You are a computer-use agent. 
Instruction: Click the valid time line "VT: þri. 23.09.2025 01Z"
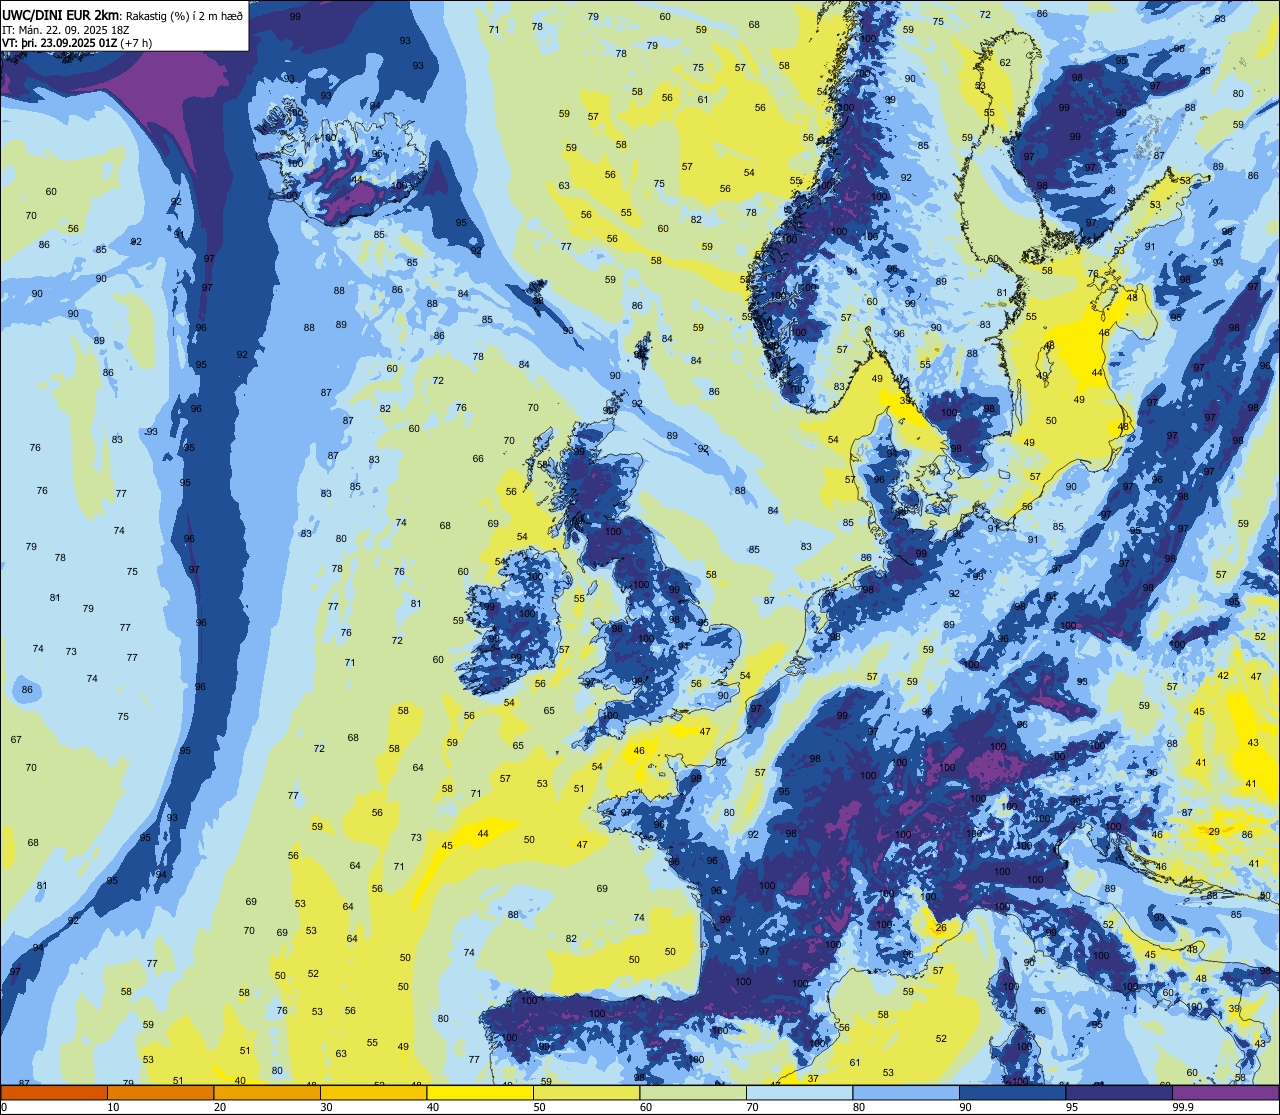point(59,42)
